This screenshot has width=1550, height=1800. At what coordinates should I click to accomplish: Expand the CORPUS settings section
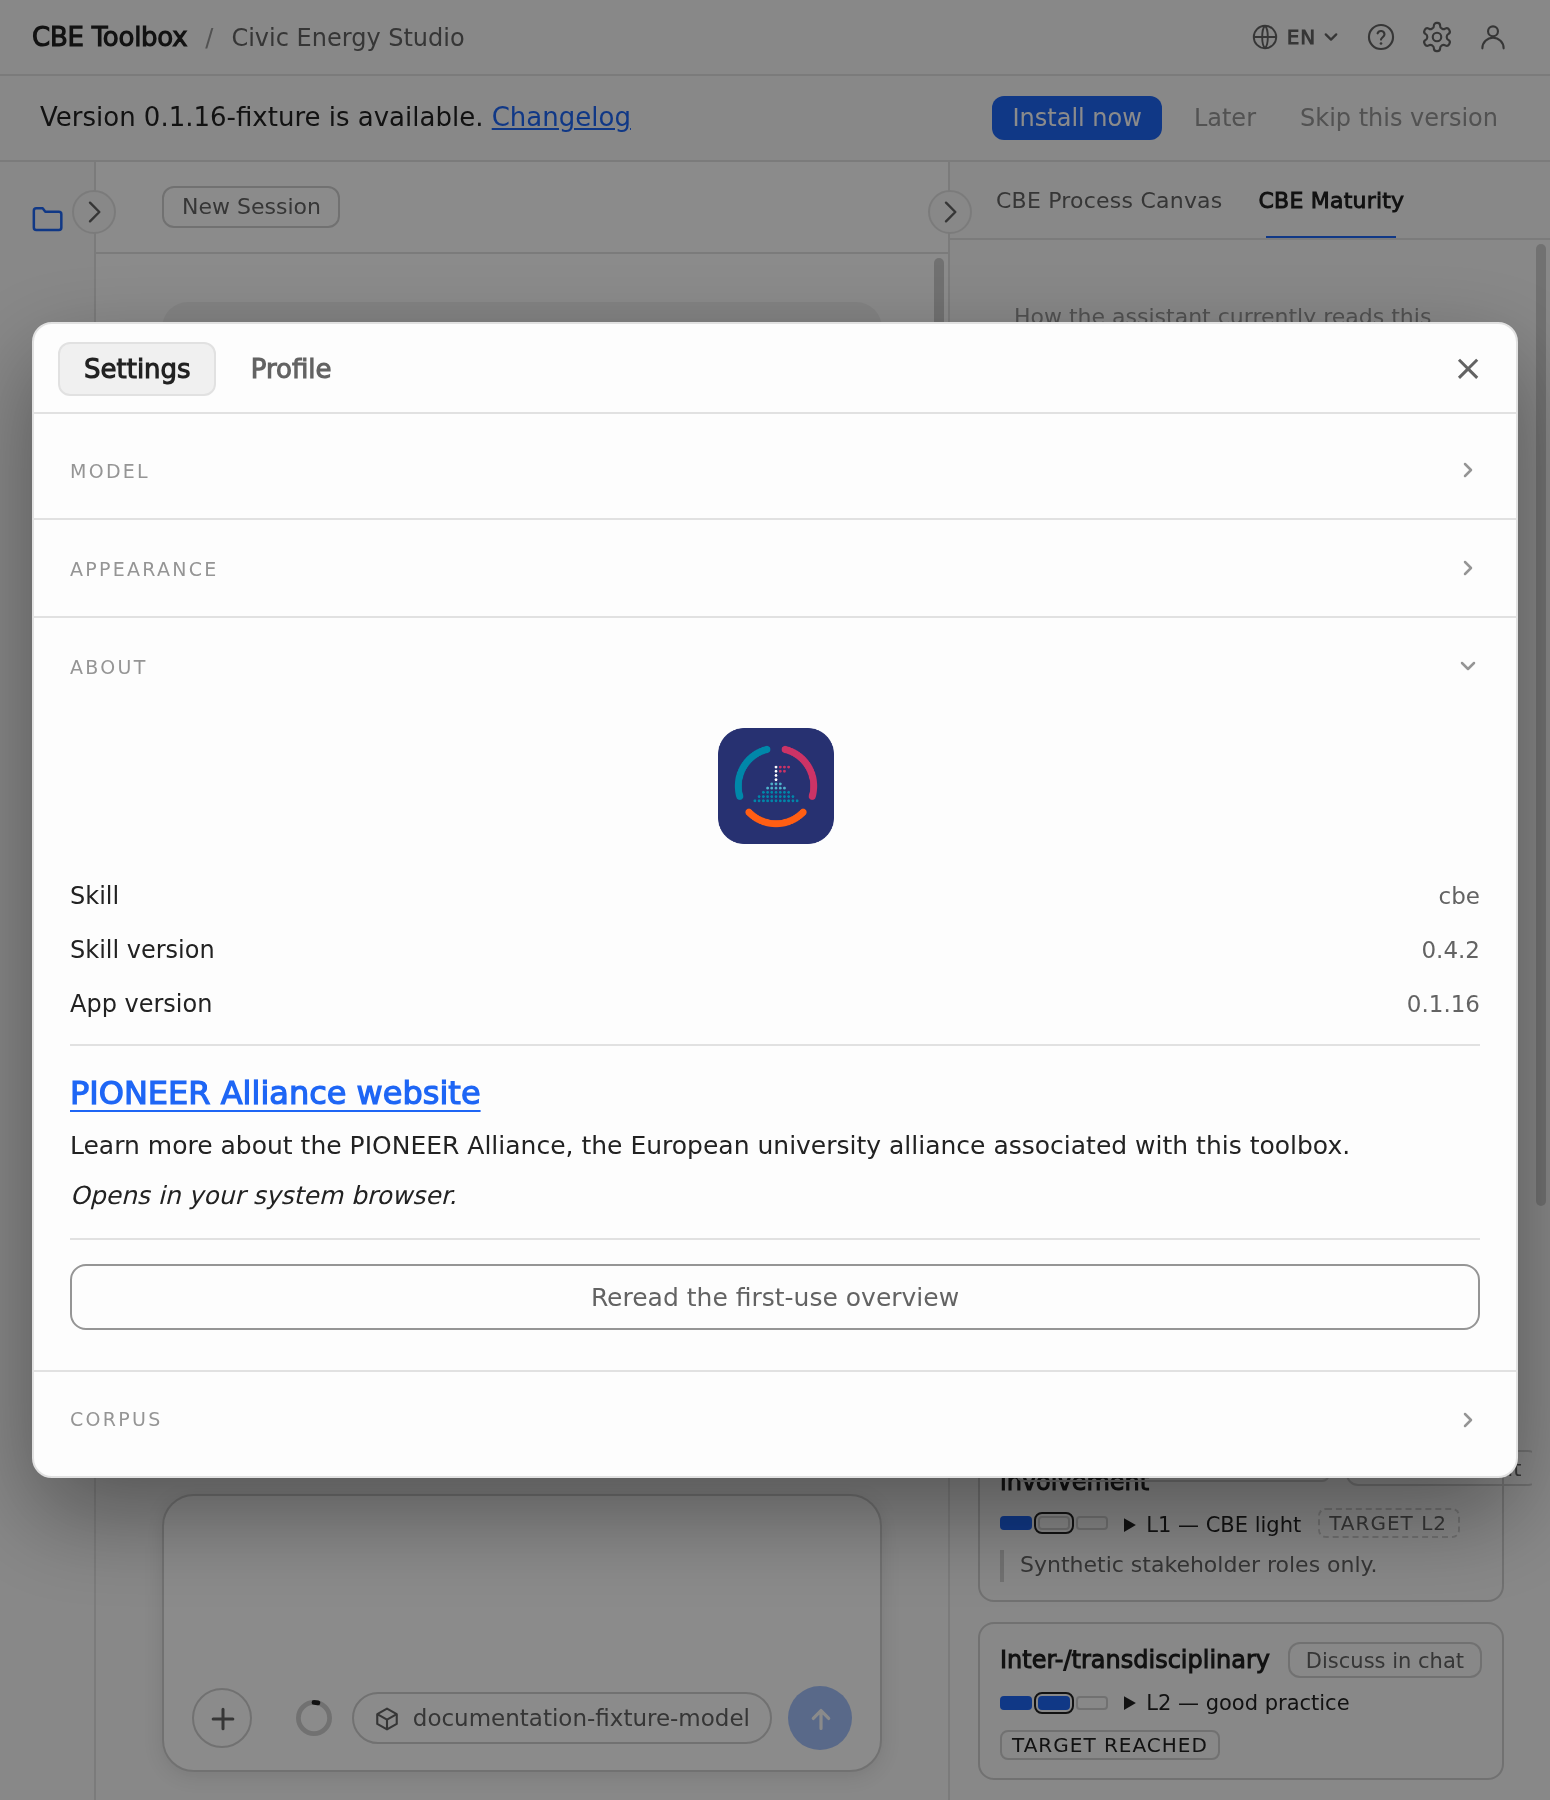(x=775, y=1420)
